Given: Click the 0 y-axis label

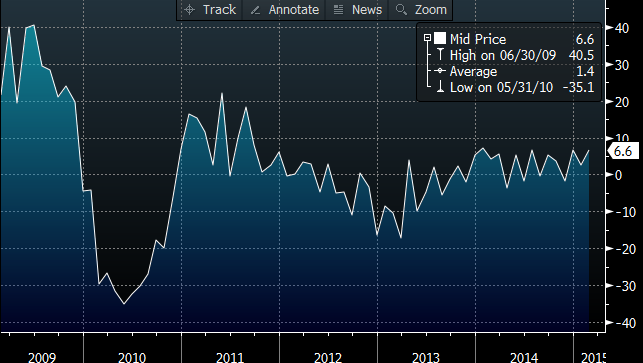Looking at the screenshot, I should pos(618,175).
